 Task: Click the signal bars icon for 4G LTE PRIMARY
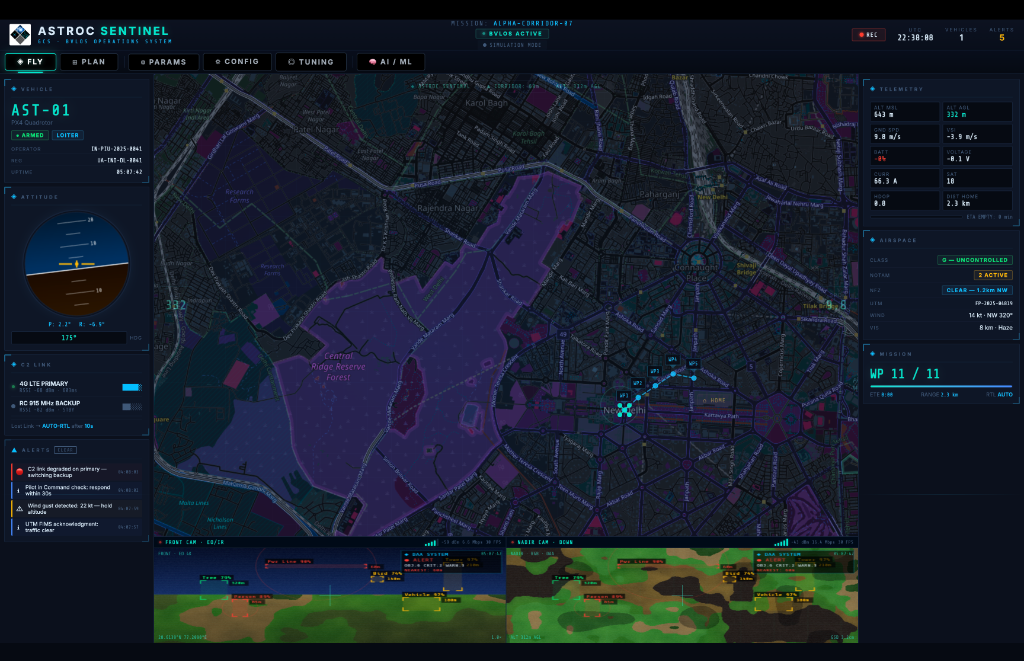coord(131,387)
